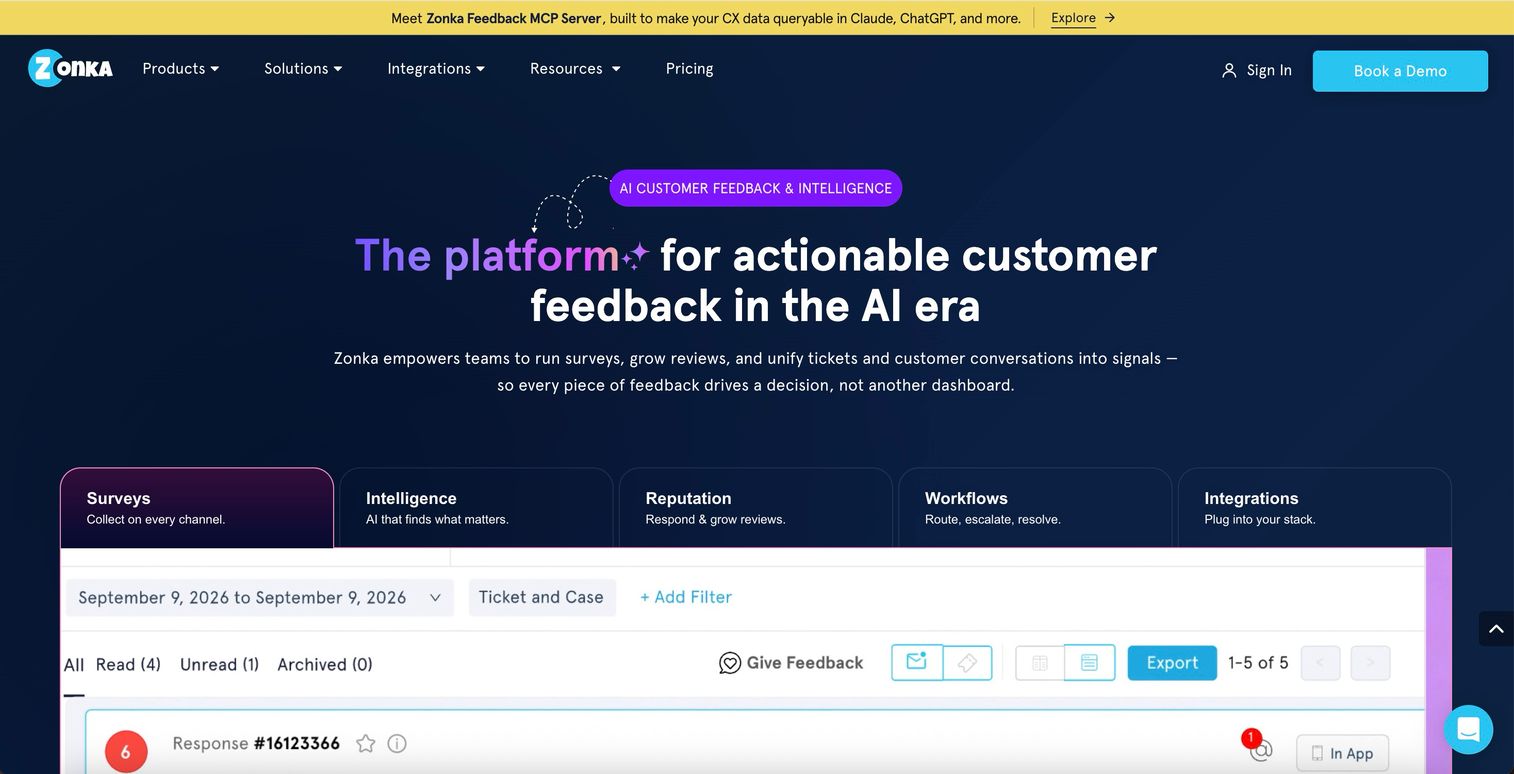
Task: Click the Sign In user icon
Action: point(1229,70)
